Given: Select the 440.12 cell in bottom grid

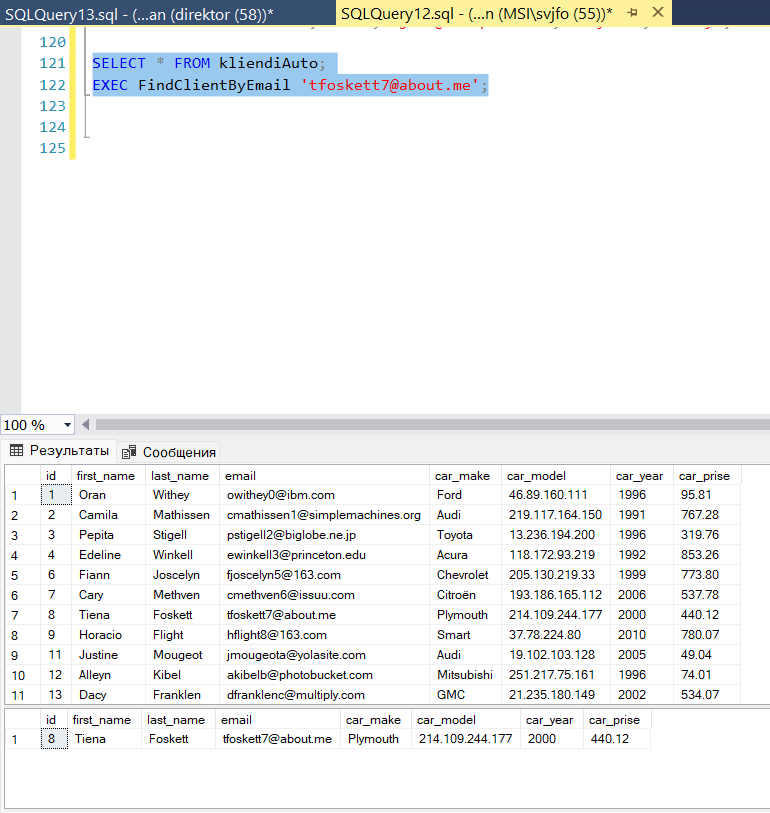Looking at the screenshot, I should tap(617, 739).
